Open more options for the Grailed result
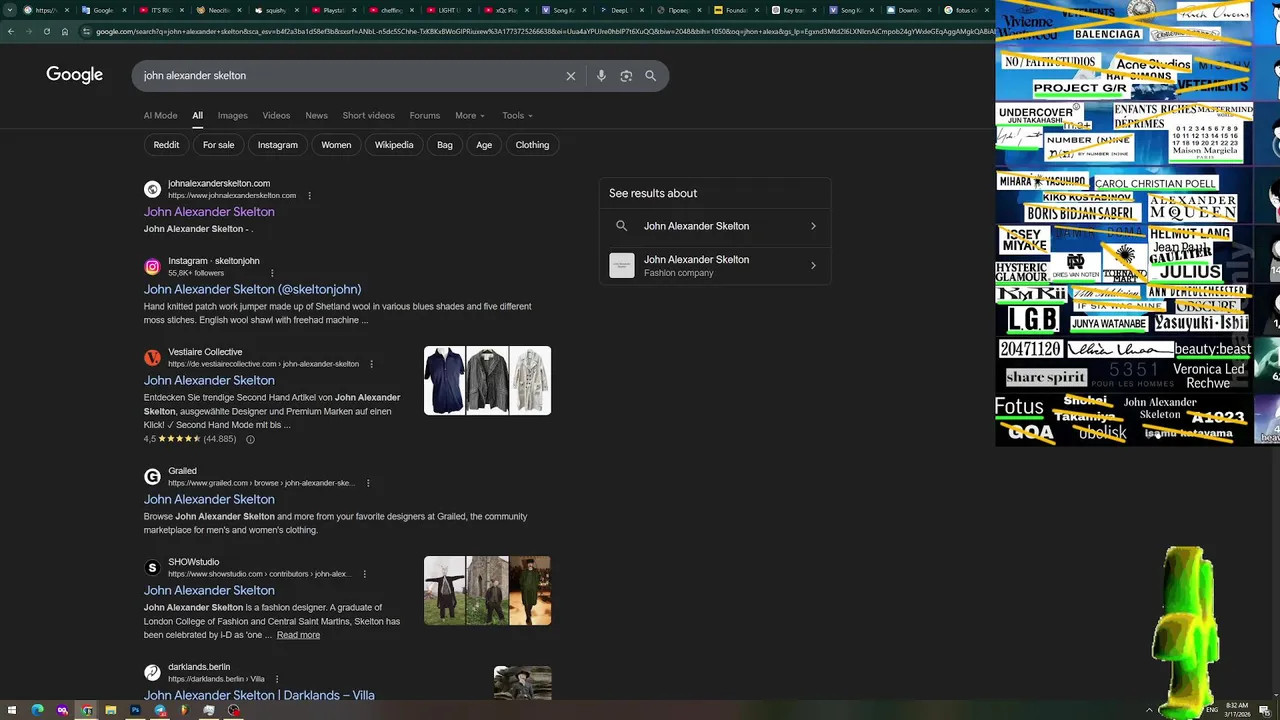 click(x=367, y=483)
